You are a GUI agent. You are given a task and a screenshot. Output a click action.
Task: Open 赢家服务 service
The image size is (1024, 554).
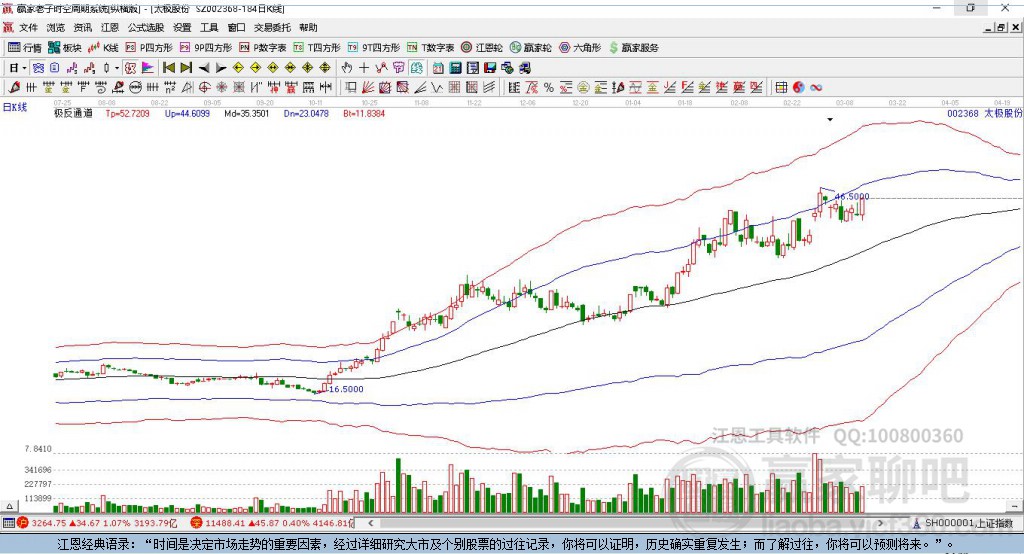[x=633, y=48]
